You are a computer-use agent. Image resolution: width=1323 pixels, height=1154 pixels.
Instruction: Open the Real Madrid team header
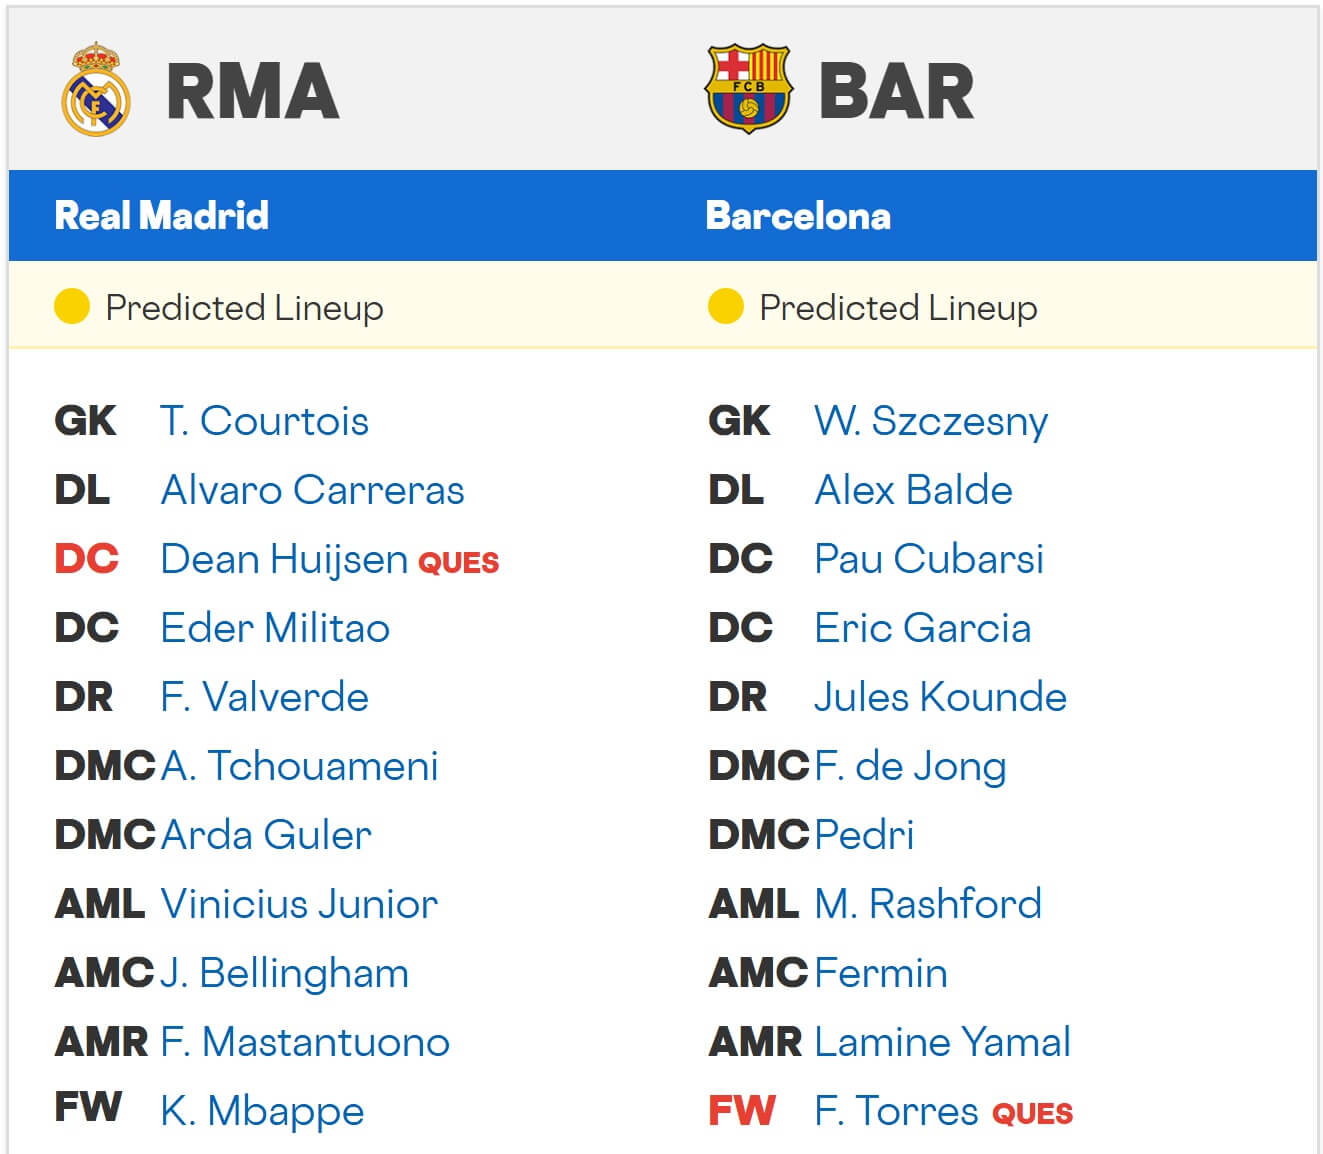(x=162, y=216)
